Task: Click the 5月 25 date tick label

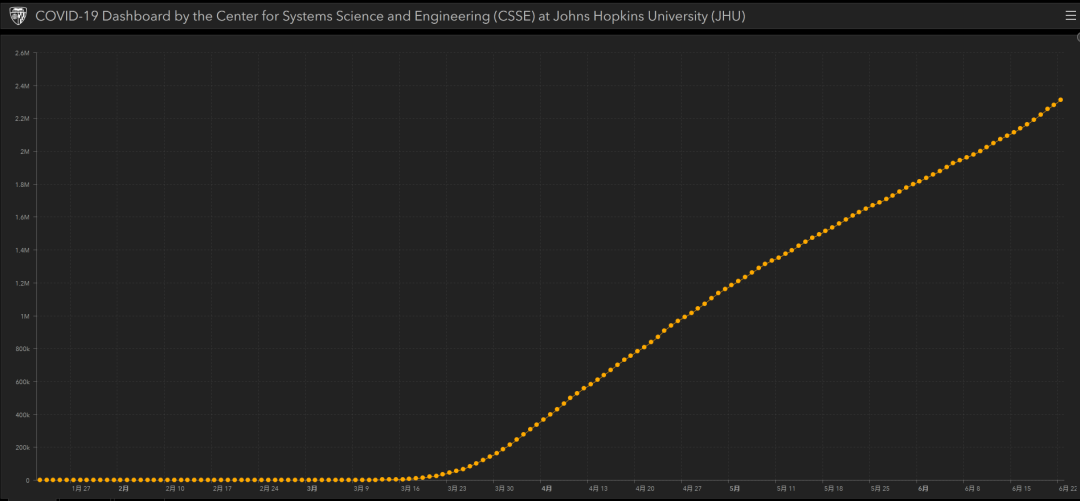Action: click(880, 489)
